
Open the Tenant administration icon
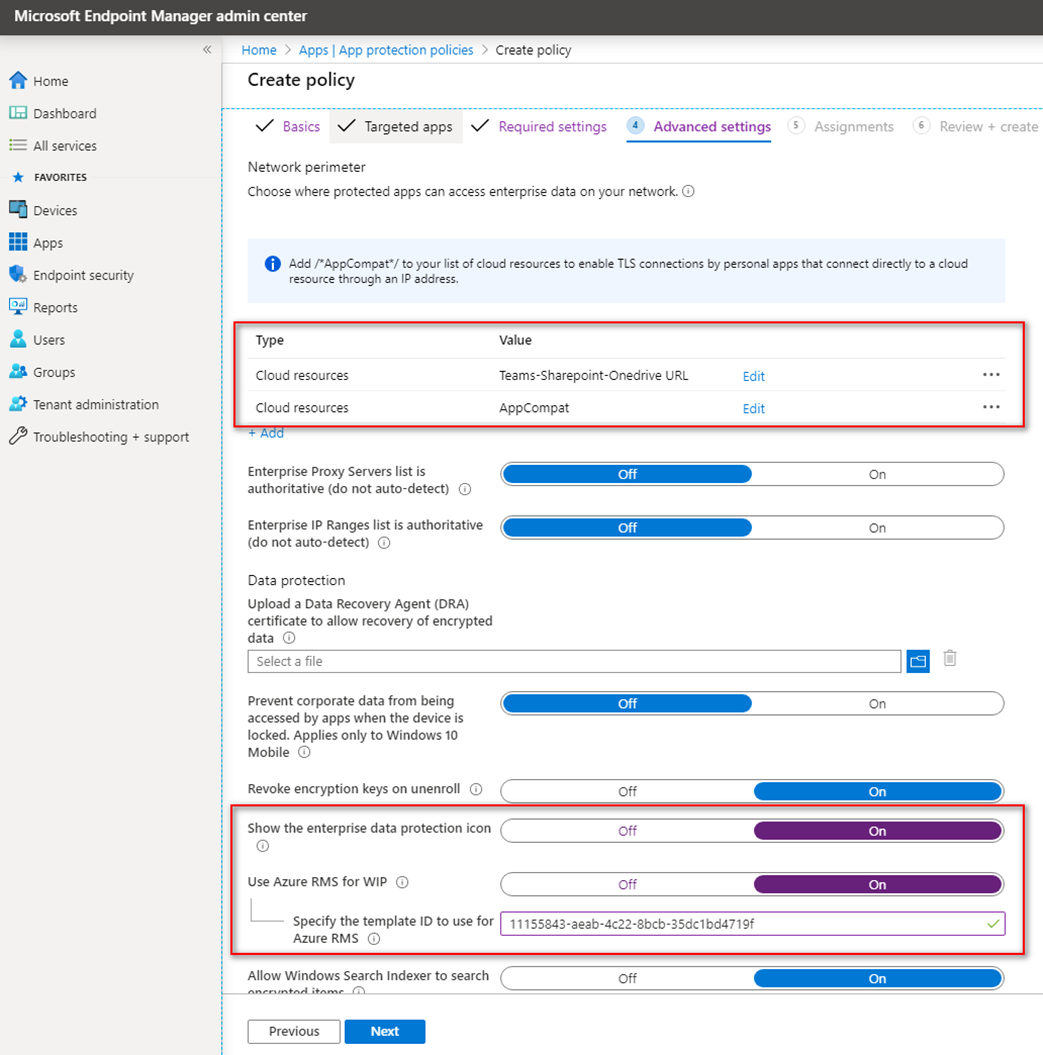pyautogui.click(x=18, y=404)
